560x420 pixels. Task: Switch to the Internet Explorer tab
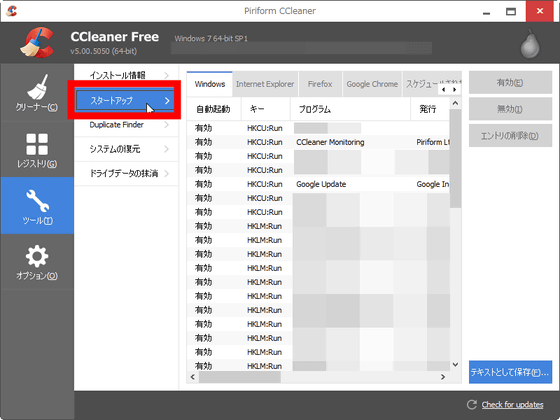coord(265,84)
